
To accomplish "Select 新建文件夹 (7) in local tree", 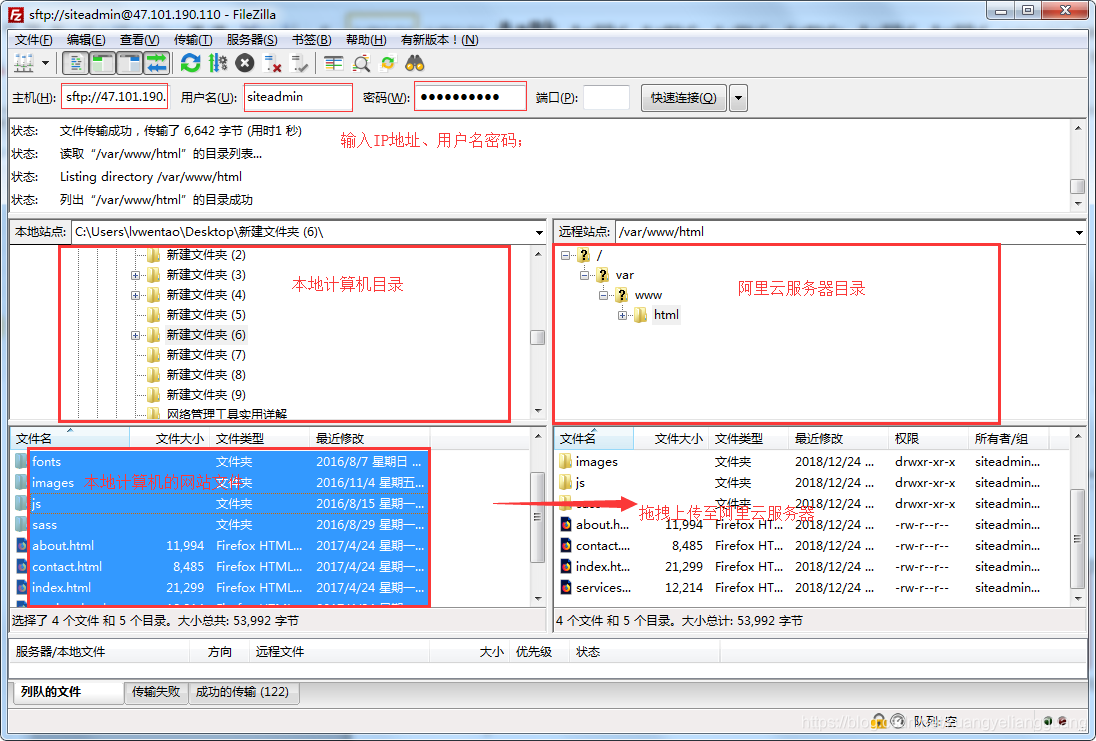I will pyautogui.click(x=206, y=354).
